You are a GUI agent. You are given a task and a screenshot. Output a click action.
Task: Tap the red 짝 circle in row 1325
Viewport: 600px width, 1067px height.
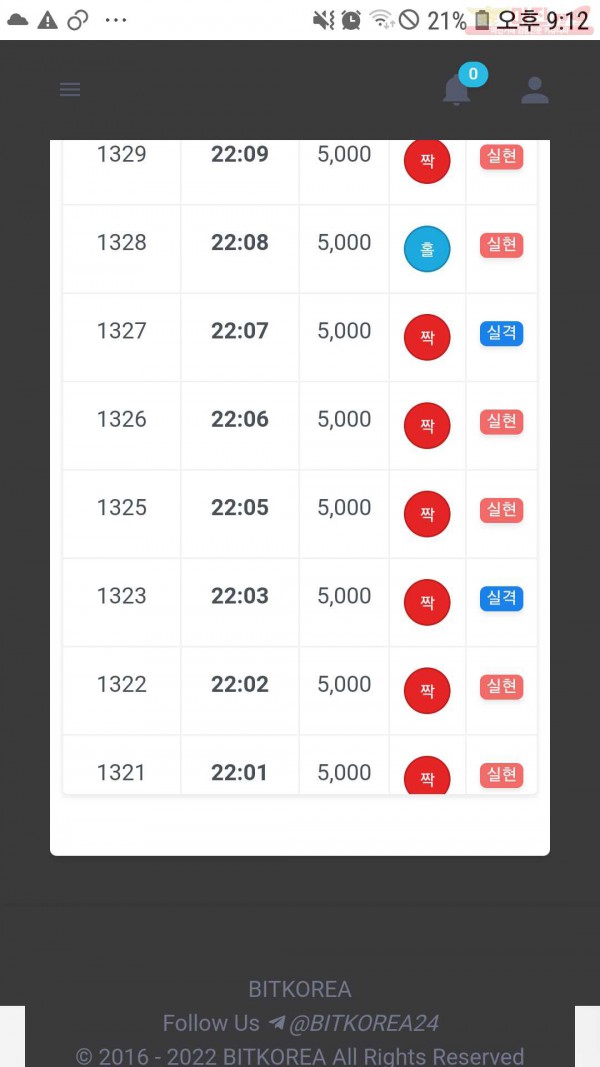[427, 514]
